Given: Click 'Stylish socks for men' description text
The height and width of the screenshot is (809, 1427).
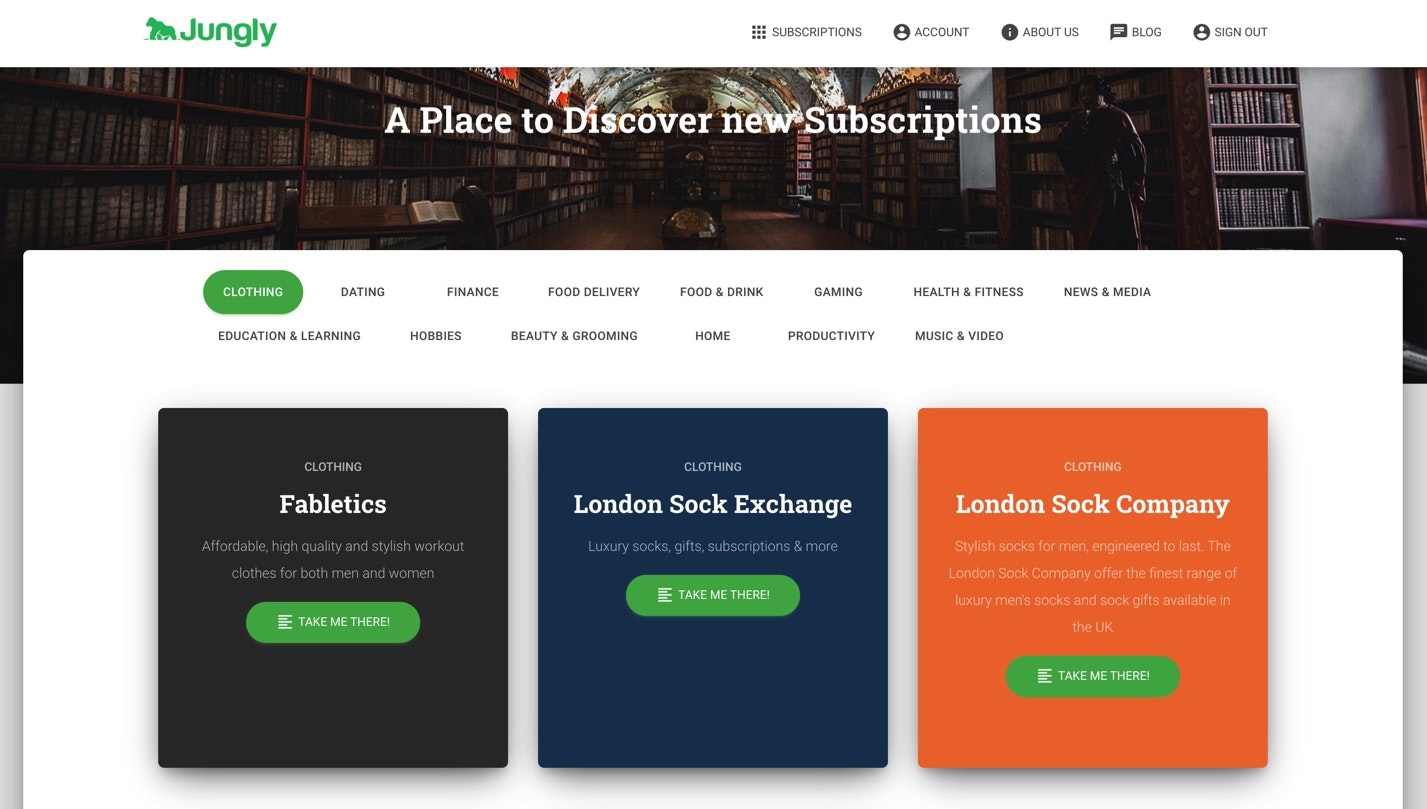Looking at the screenshot, I should click(1093, 587).
